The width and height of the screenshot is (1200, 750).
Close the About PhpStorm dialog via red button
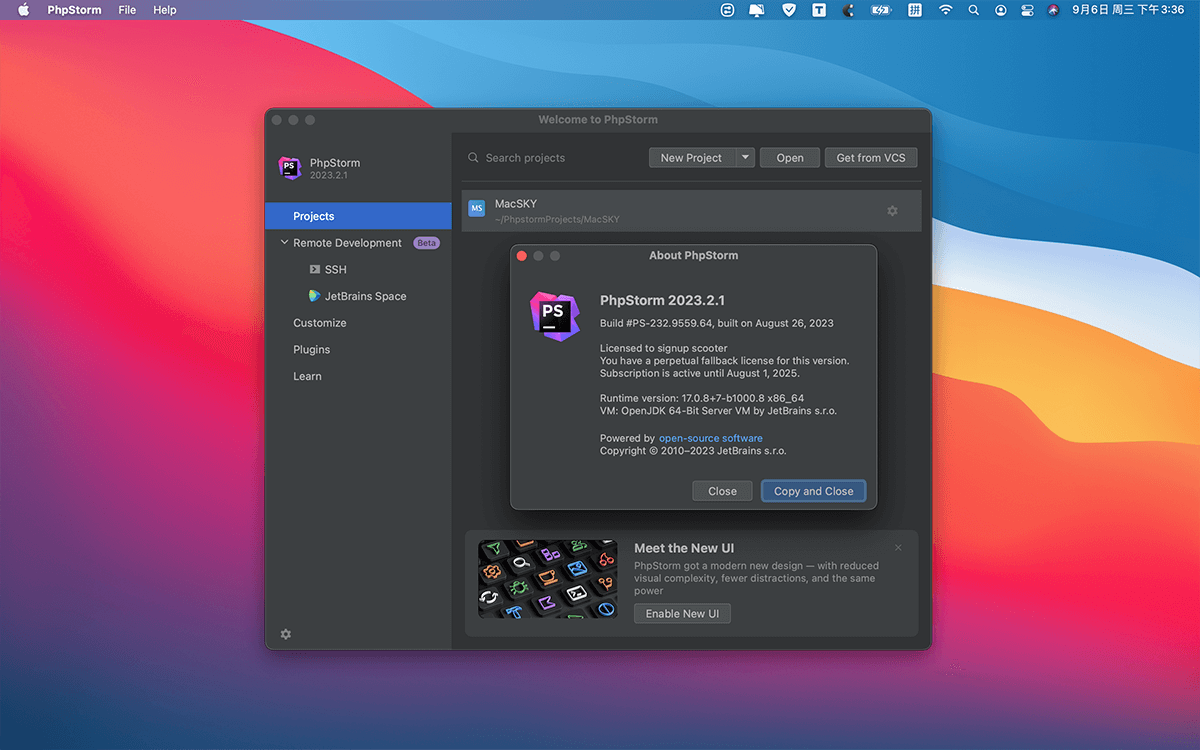(x=522, y=256)
